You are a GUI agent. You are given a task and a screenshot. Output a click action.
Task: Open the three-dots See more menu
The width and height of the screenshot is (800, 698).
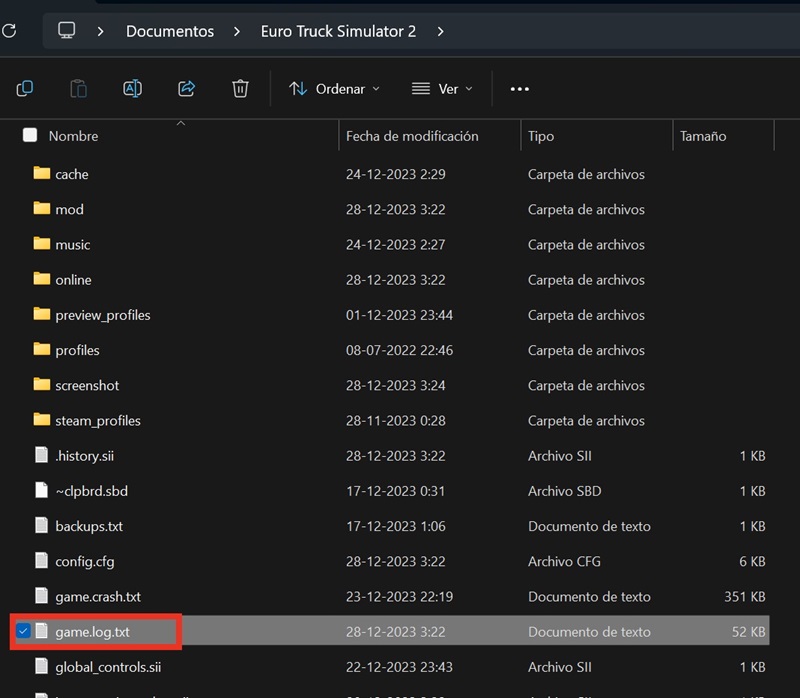519,89
